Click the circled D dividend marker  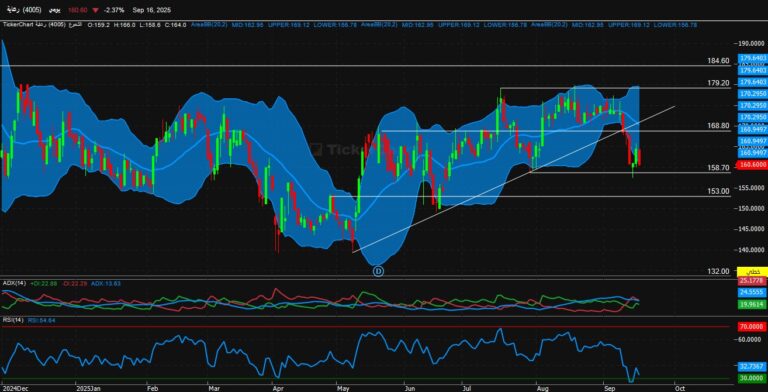click(378, 270)
